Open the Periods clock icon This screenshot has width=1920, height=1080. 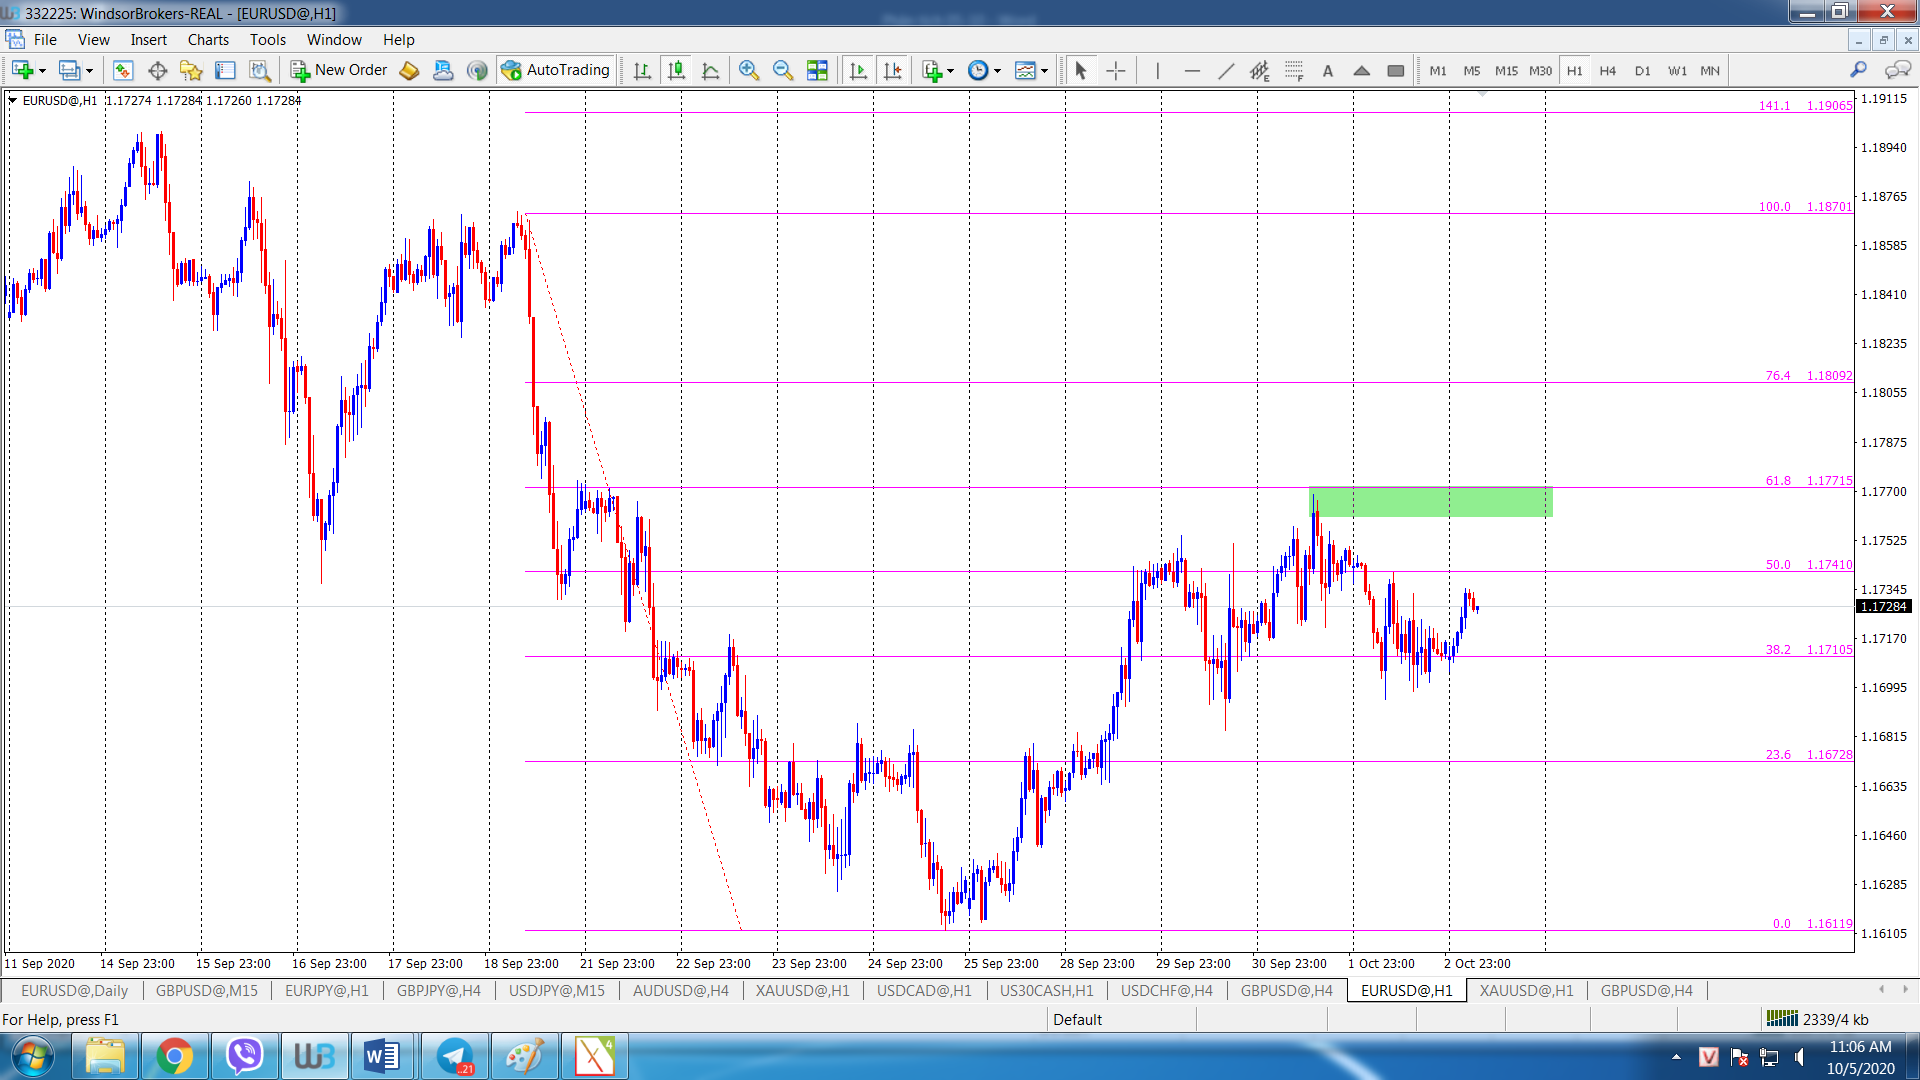pos(978,70)
